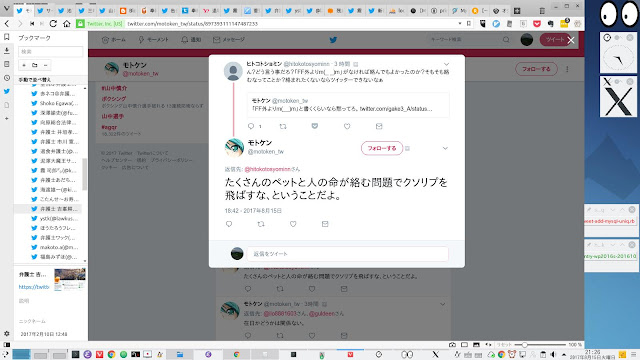
Task: Close the tweet overlay with X
Action: click(x=571, y=40)
